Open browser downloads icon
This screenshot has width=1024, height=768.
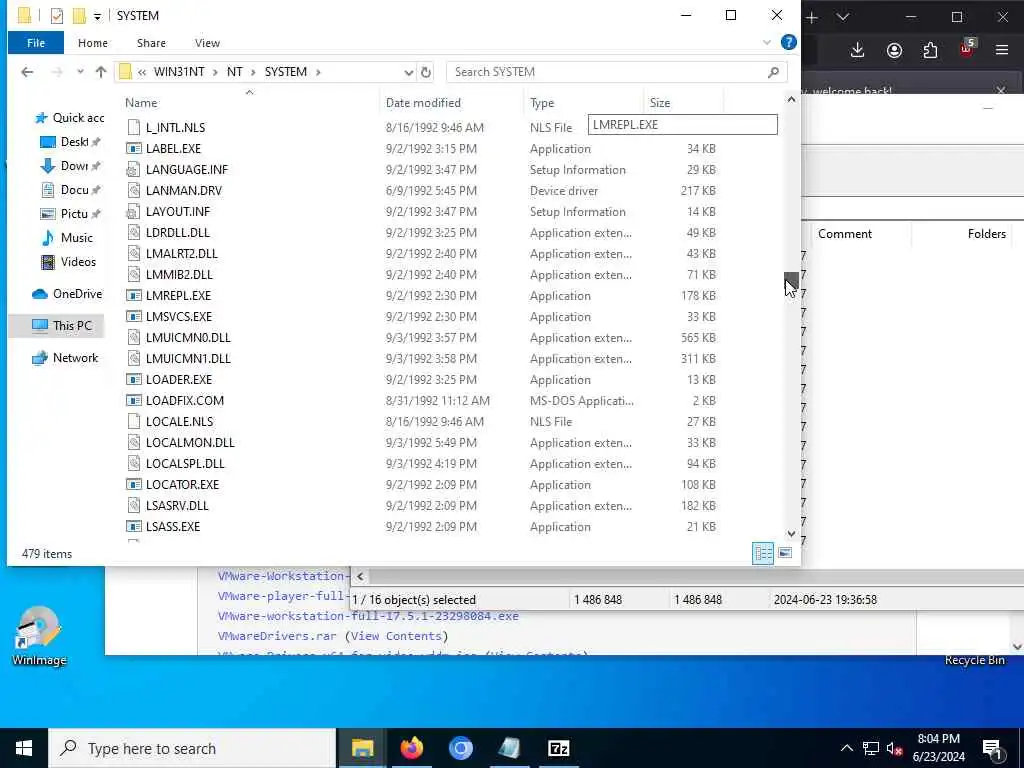(857, 50)
